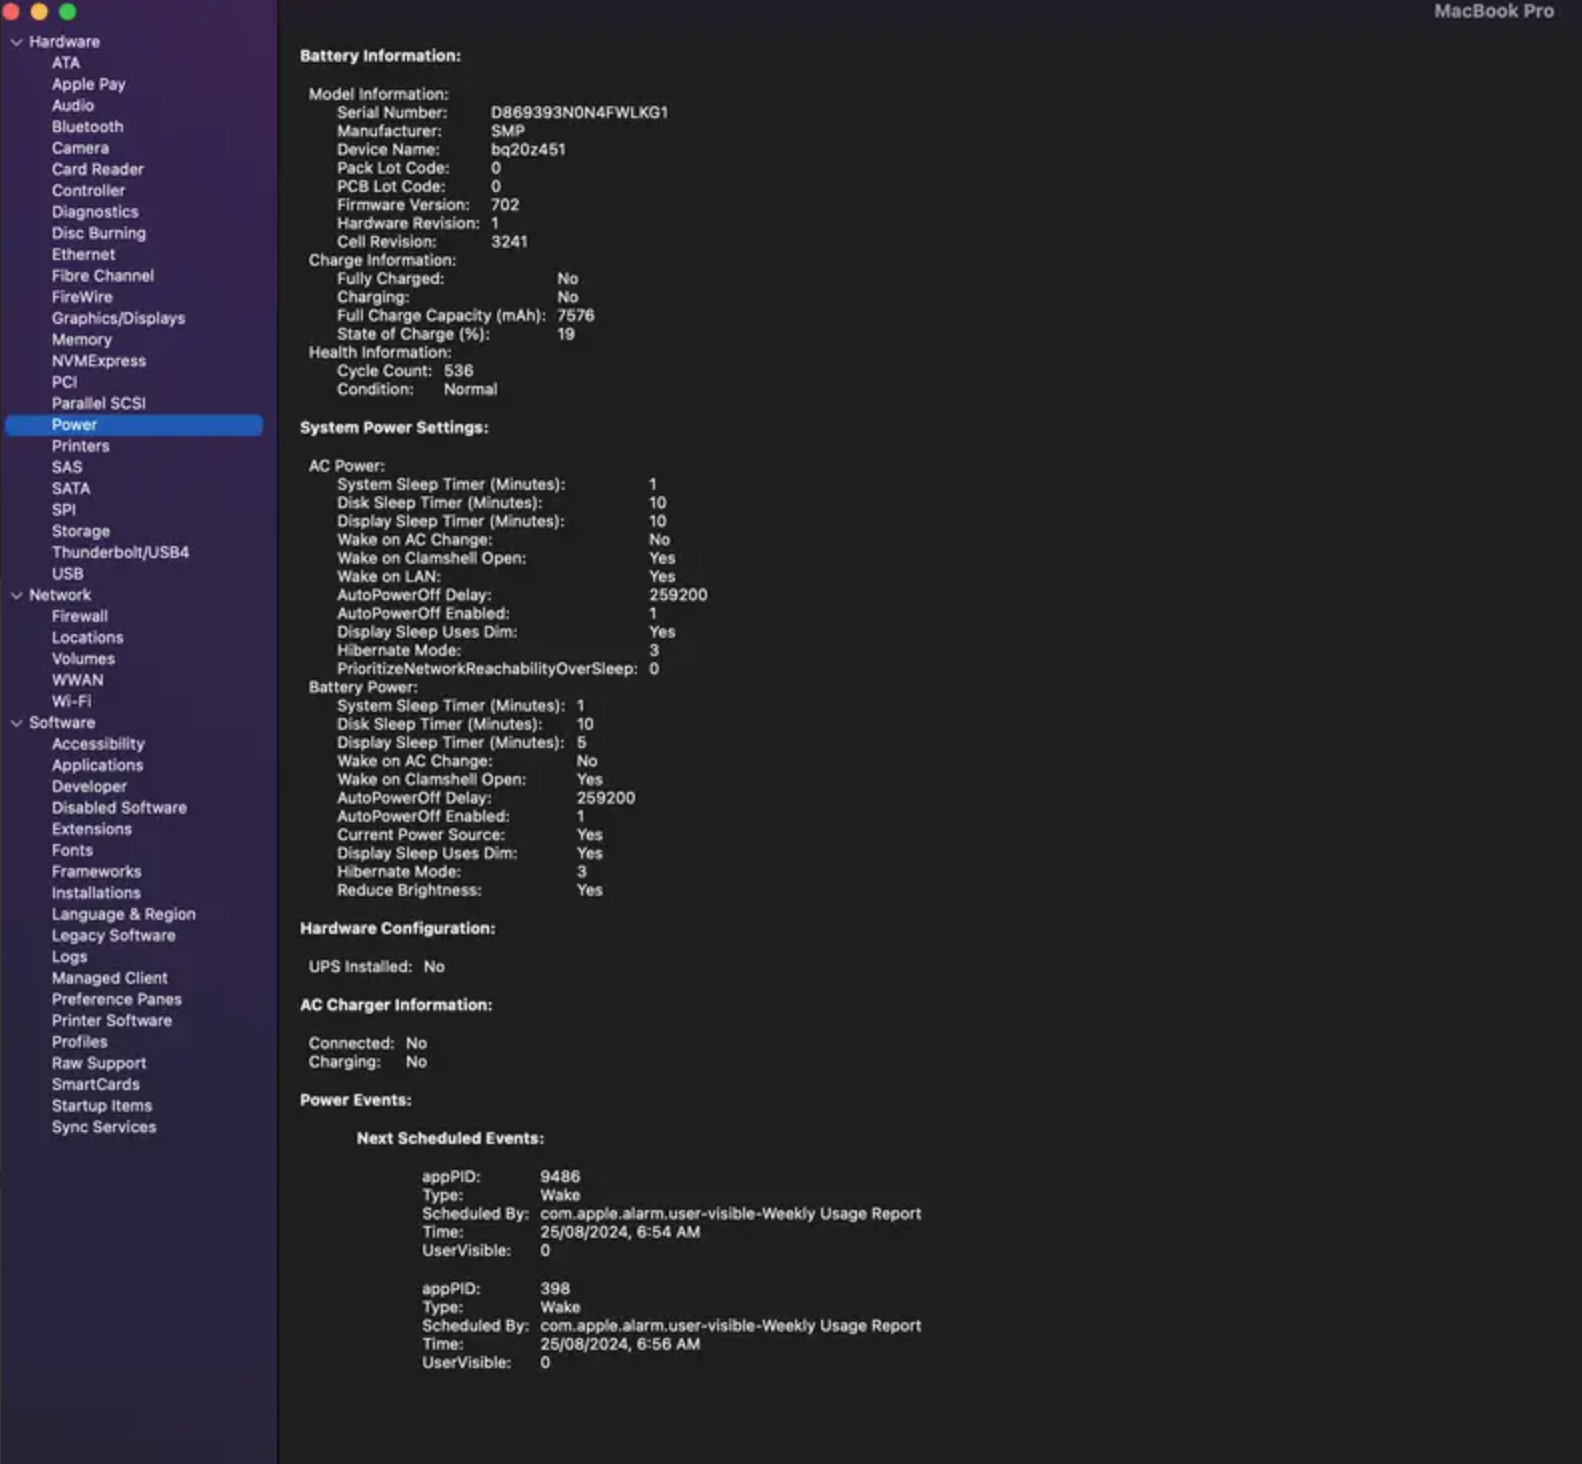Image resolution: width=1582 pixels, height=1464 pixels.
Task: Open the Storage entry
Action: pos(80,531)
